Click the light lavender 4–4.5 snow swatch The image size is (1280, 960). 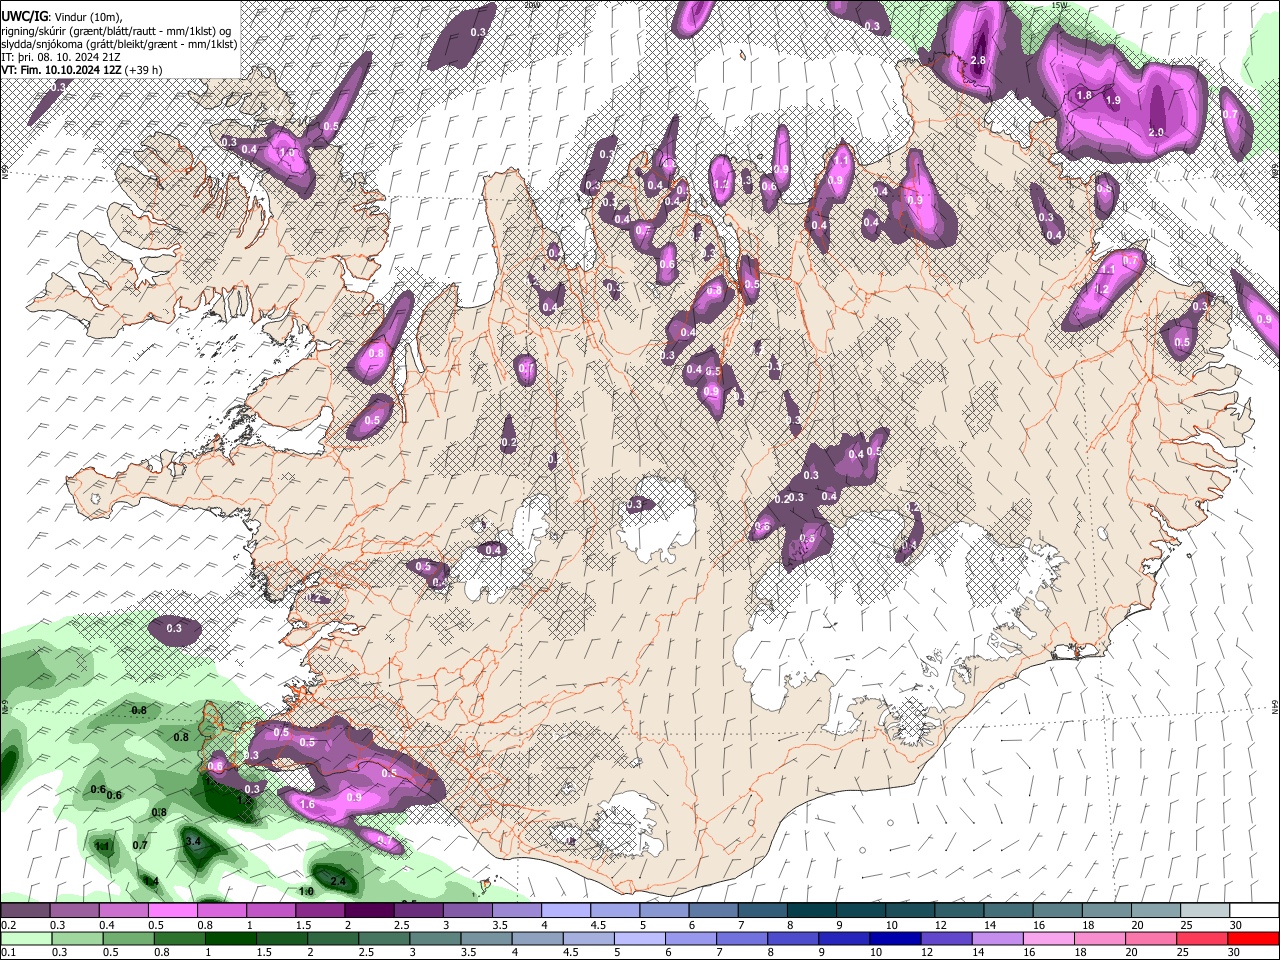click(566, 911)
